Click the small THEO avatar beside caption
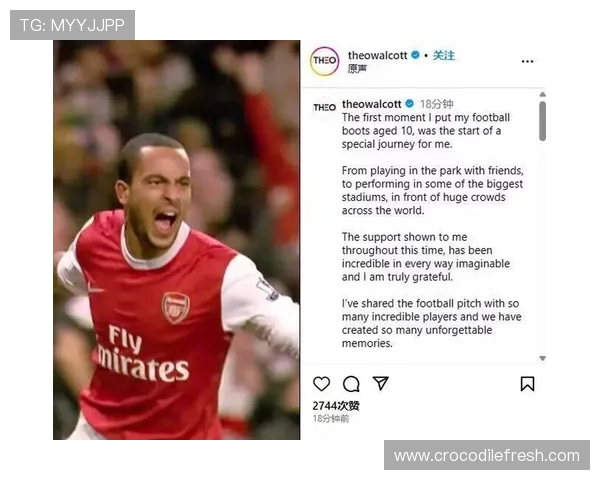Screen dimensions: 600x480 click(324, 107)
